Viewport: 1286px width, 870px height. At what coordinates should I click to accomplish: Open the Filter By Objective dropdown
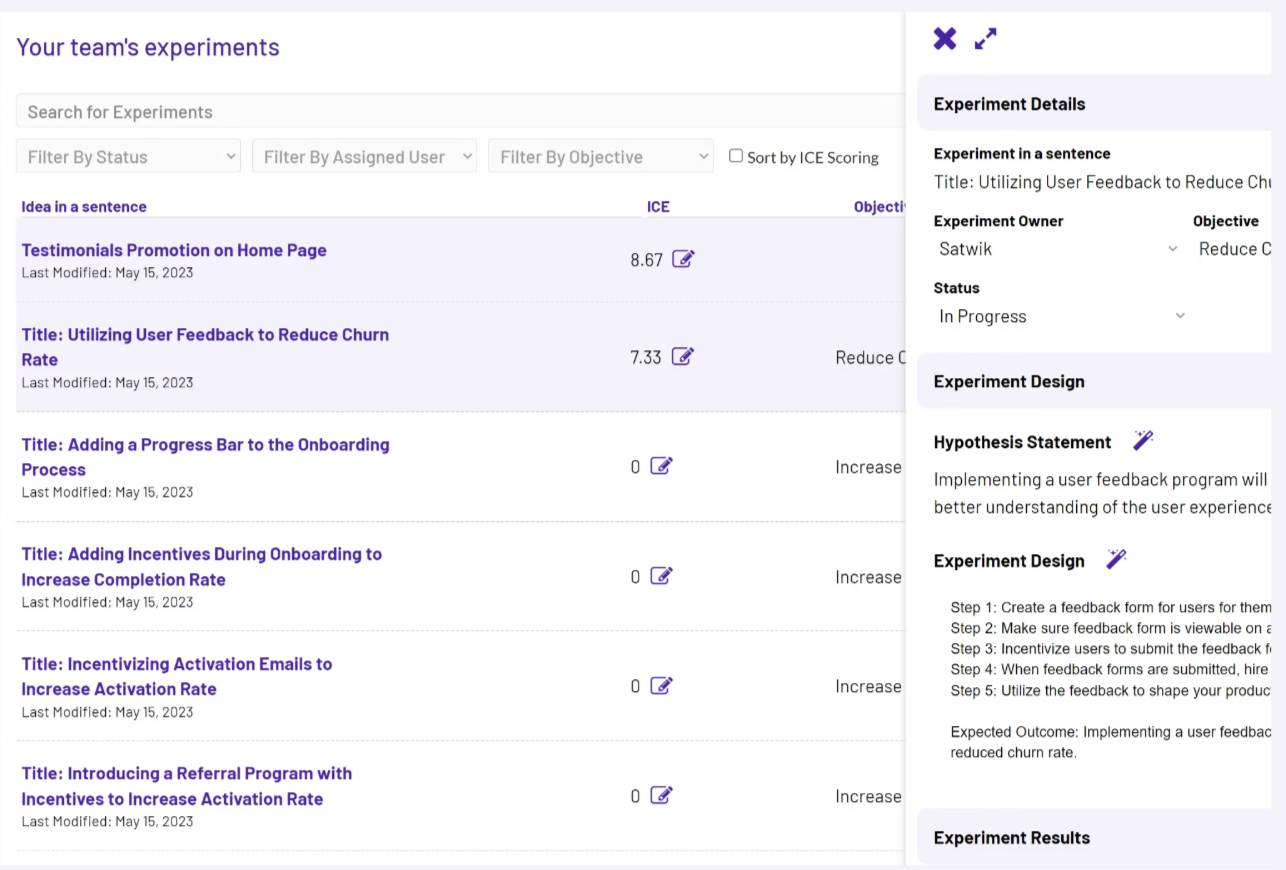coord(600,156)
